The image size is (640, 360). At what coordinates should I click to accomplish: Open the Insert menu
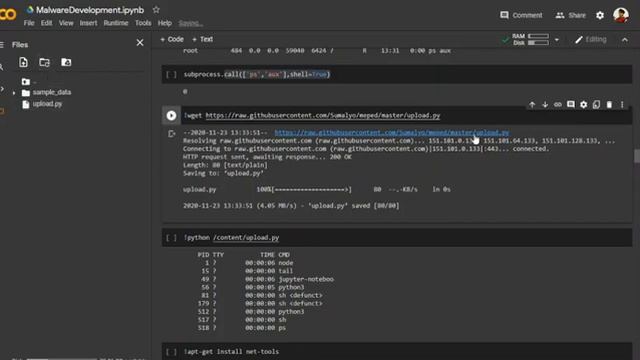[x=88, y=23]
